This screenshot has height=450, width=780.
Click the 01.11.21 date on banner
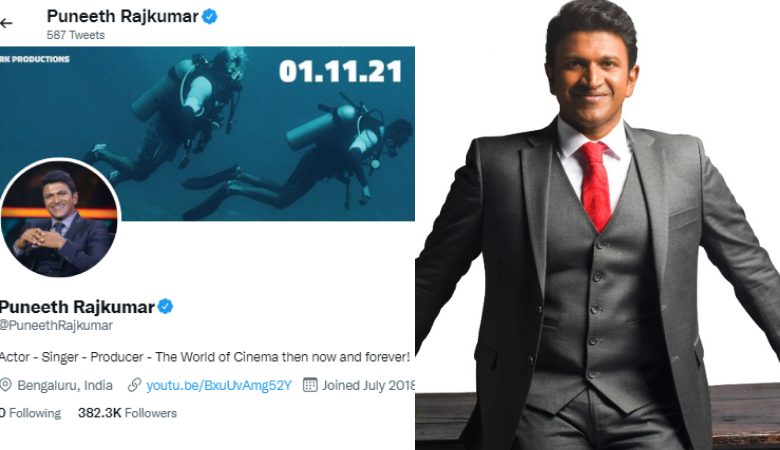[340, 71]
